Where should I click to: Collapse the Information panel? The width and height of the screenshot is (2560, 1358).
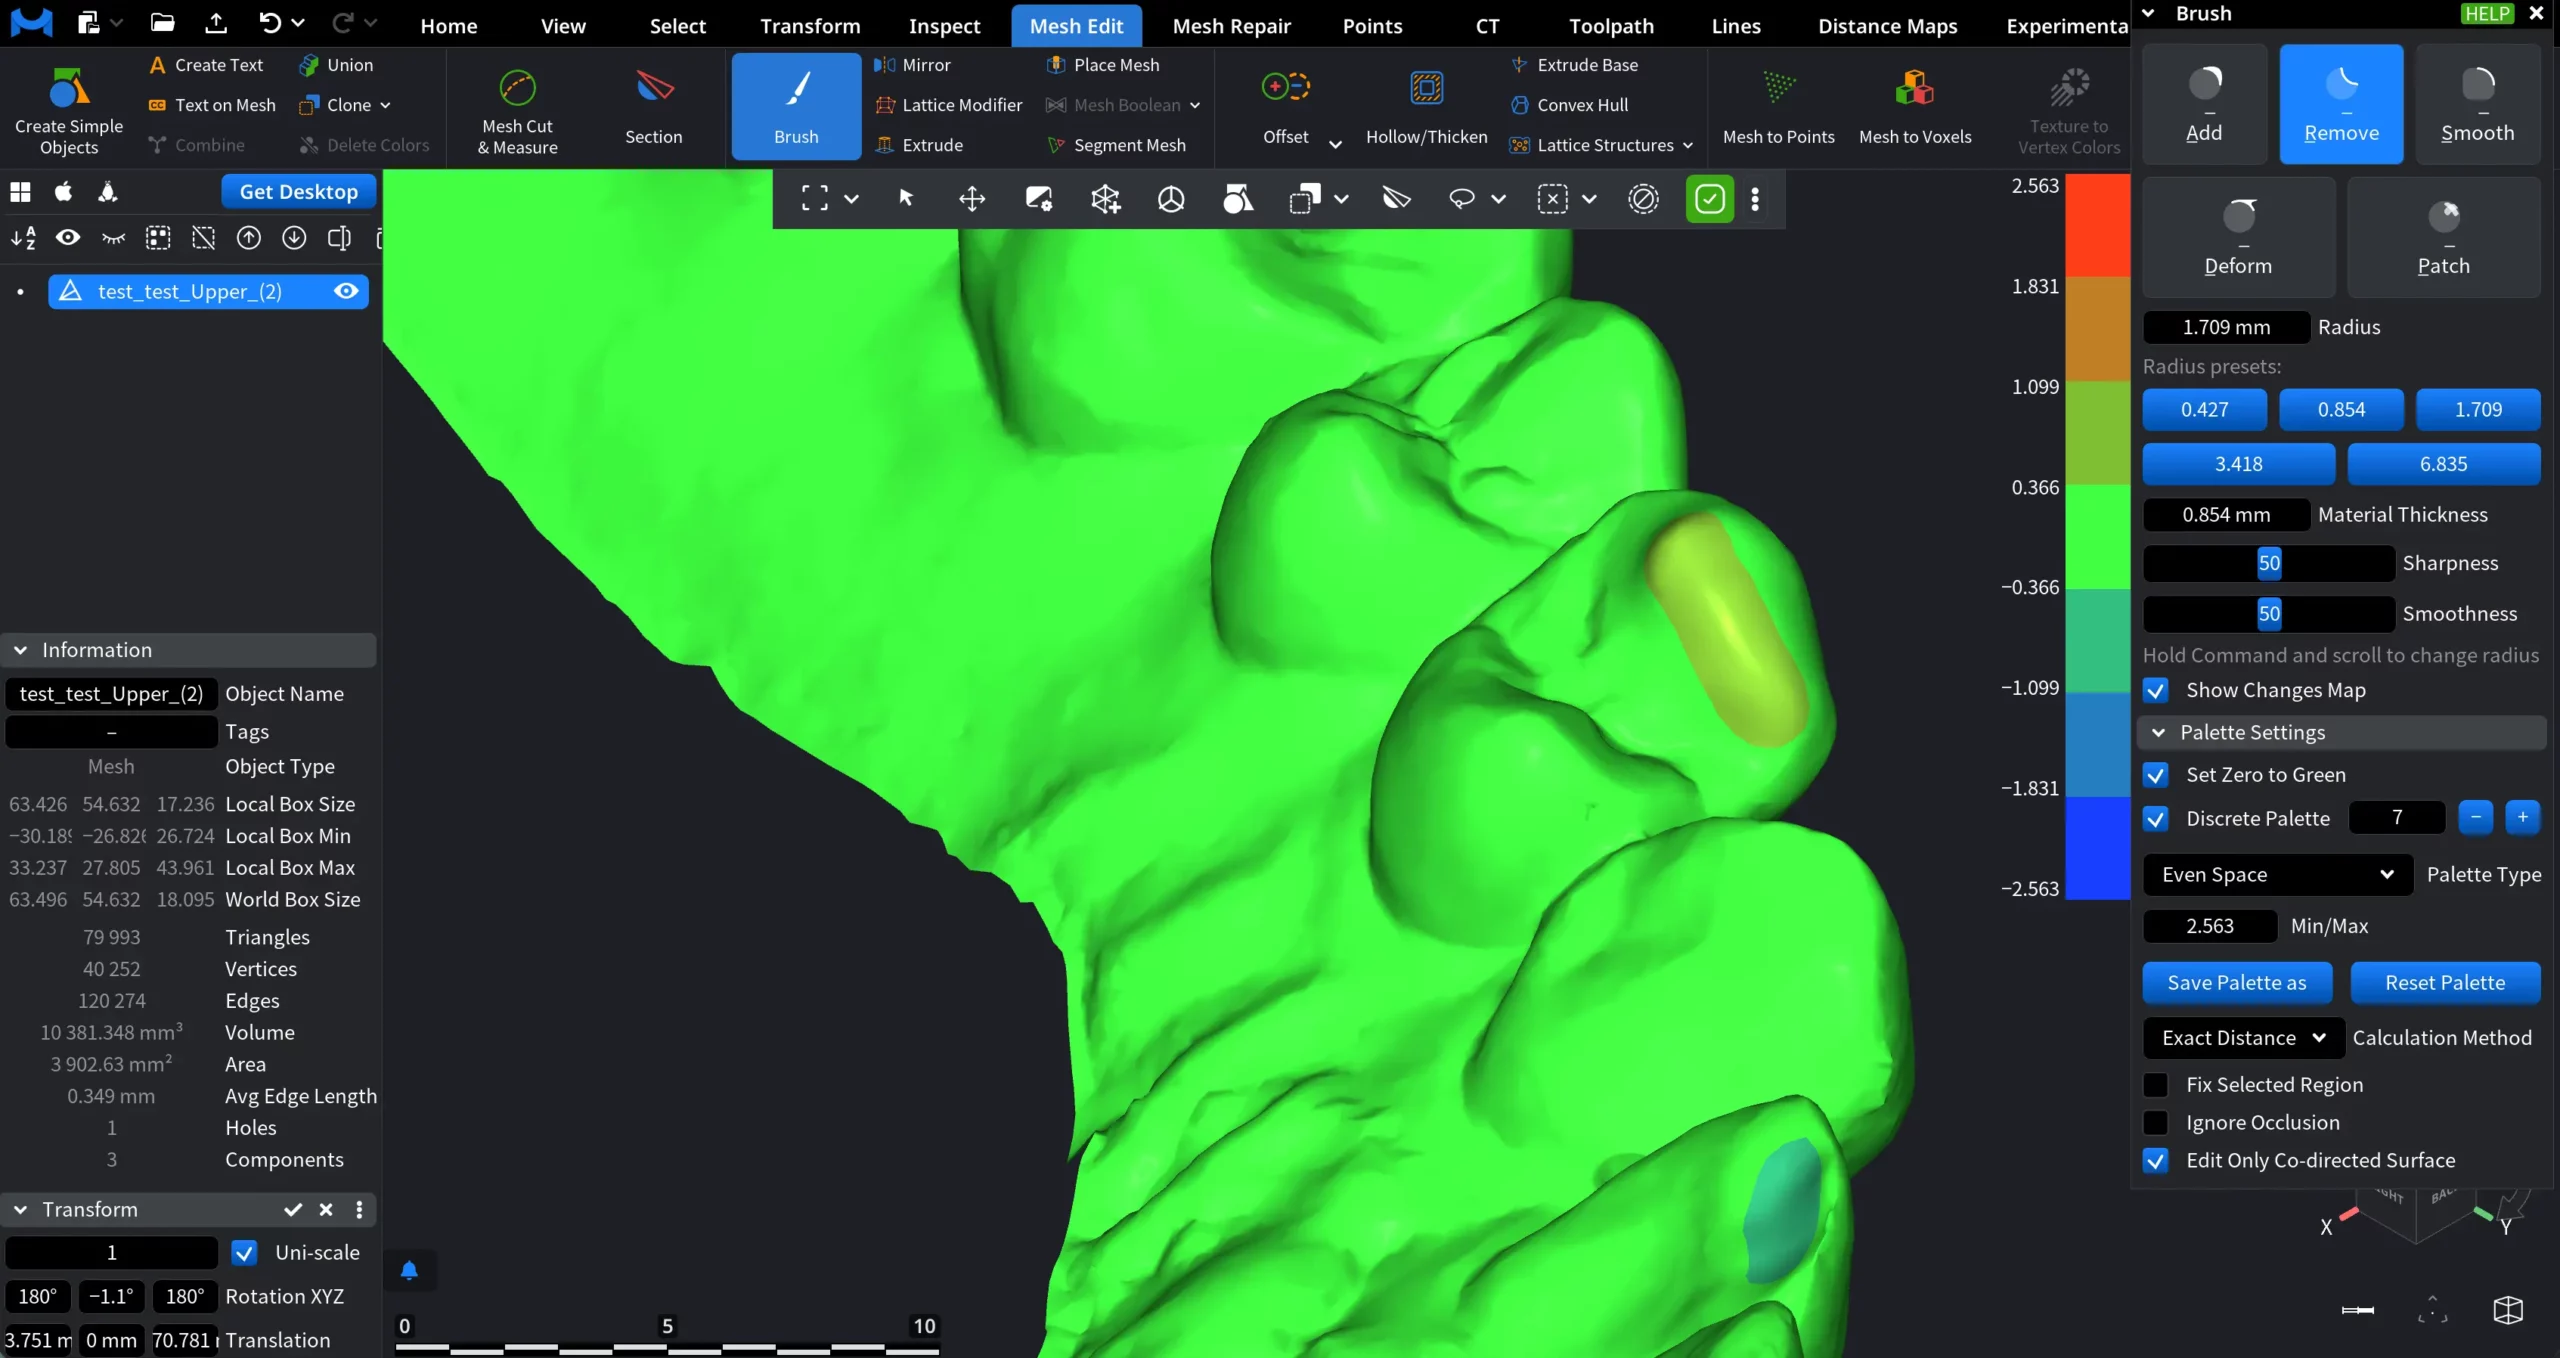(20, 650)
